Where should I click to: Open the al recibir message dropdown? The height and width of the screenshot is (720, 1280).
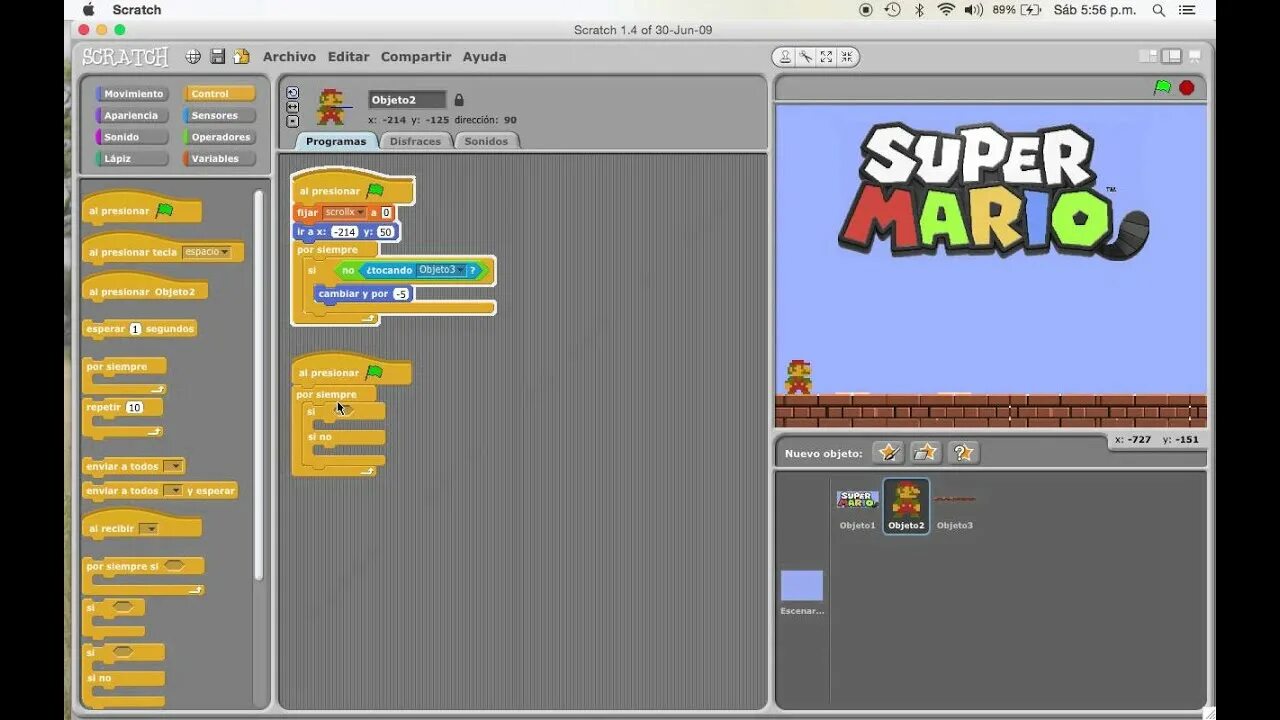pos(148,529)
